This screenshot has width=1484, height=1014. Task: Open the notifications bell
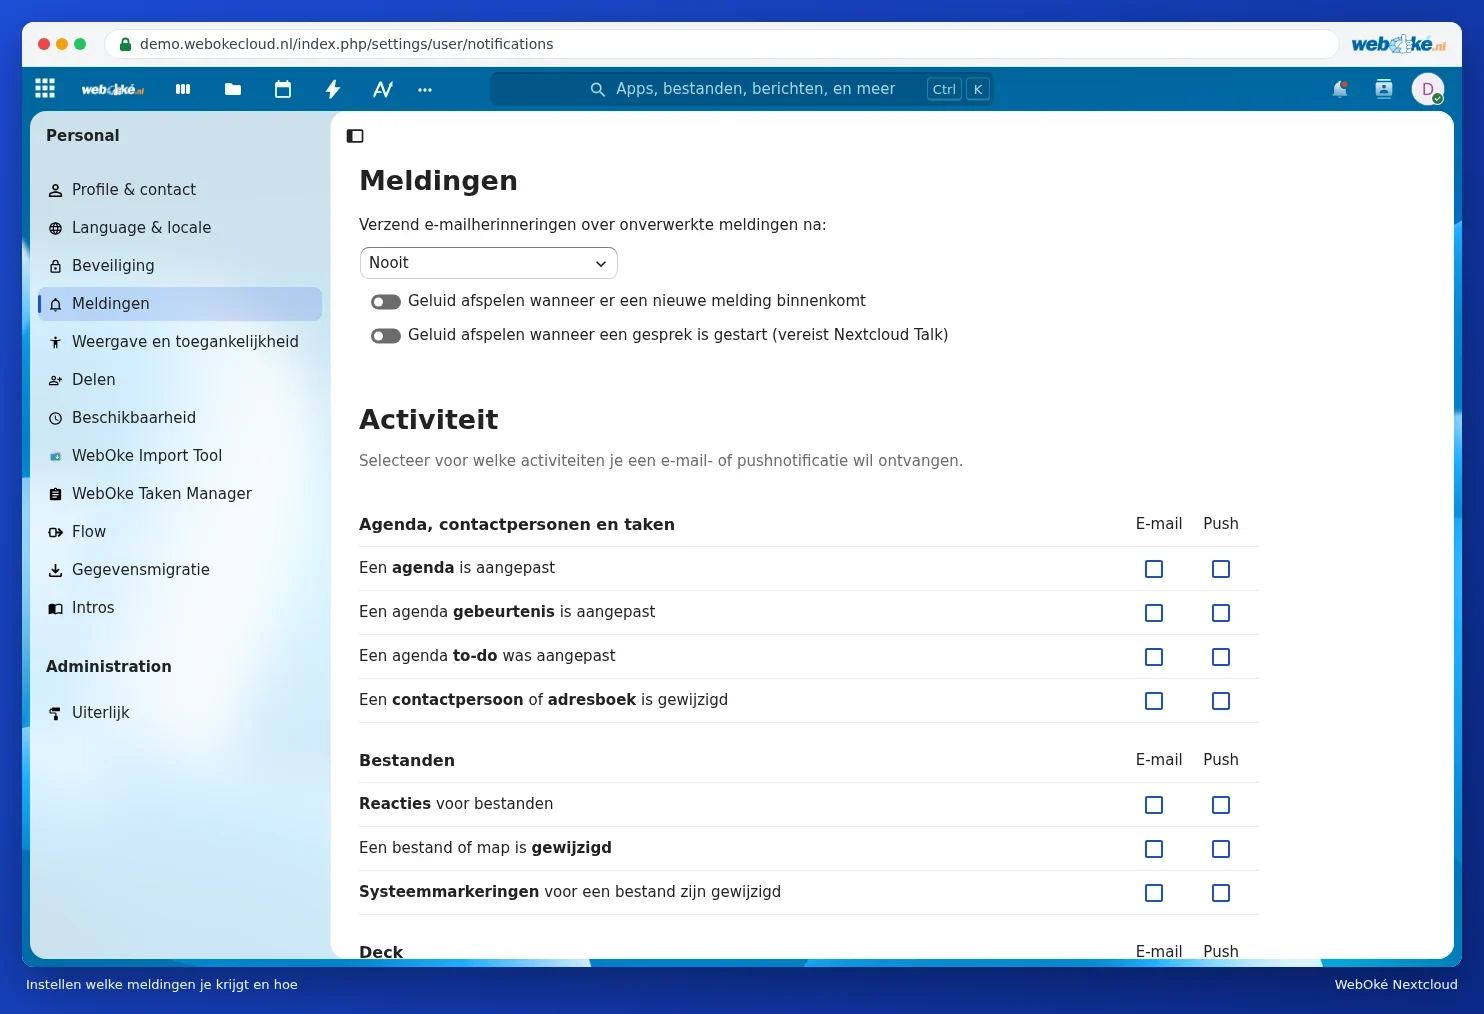pos(1340,89)
